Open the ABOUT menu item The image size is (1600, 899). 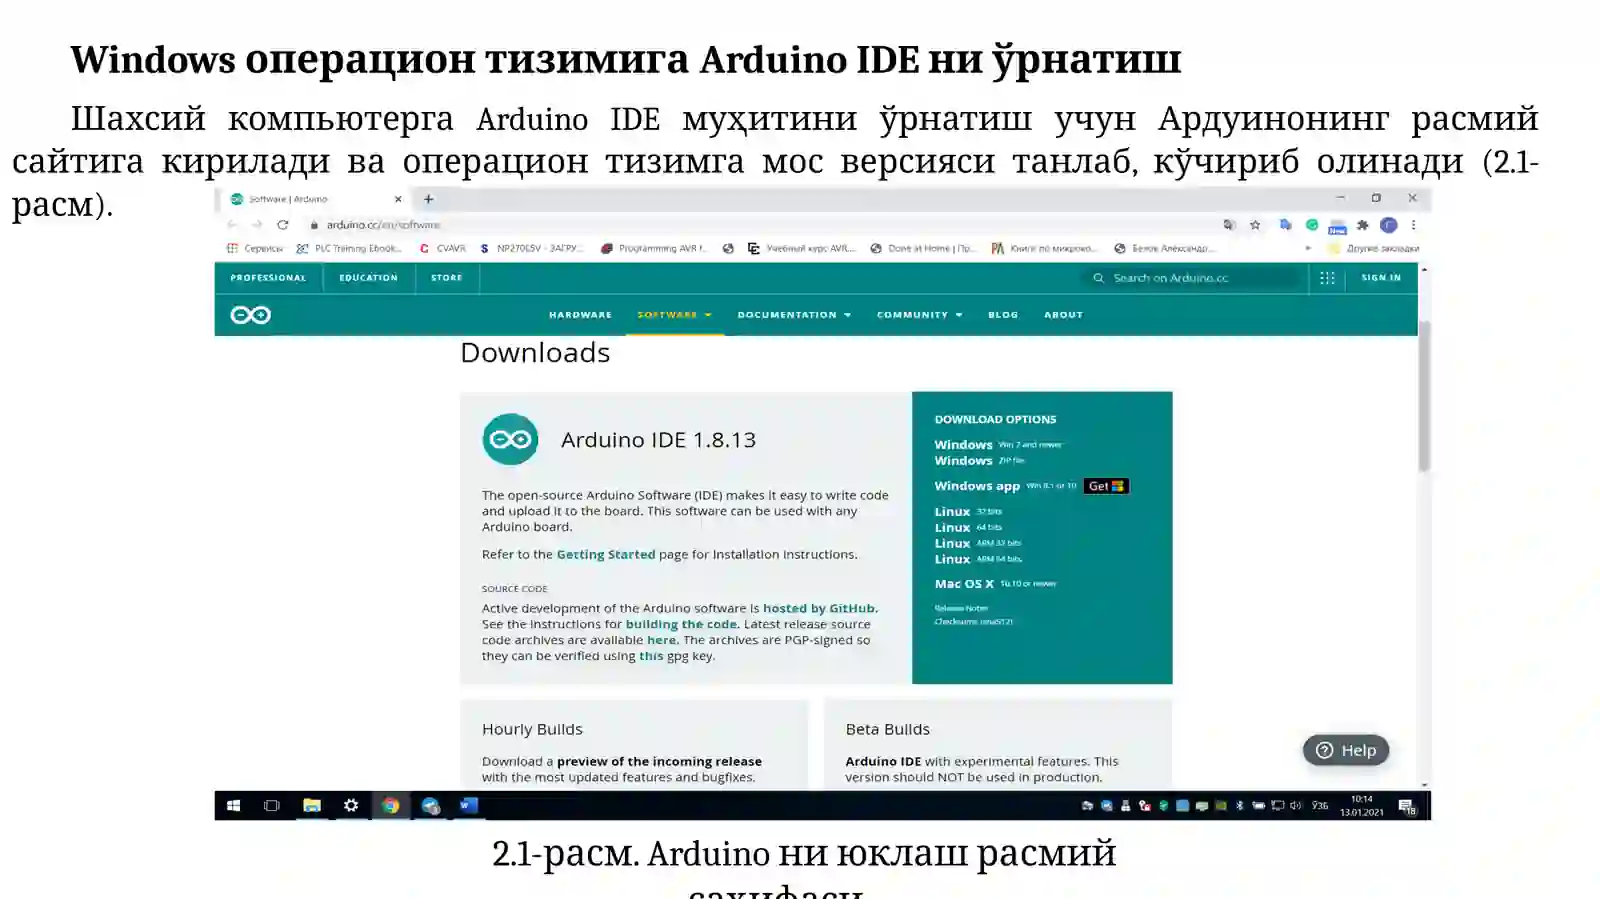click(x=1063, y=315)
